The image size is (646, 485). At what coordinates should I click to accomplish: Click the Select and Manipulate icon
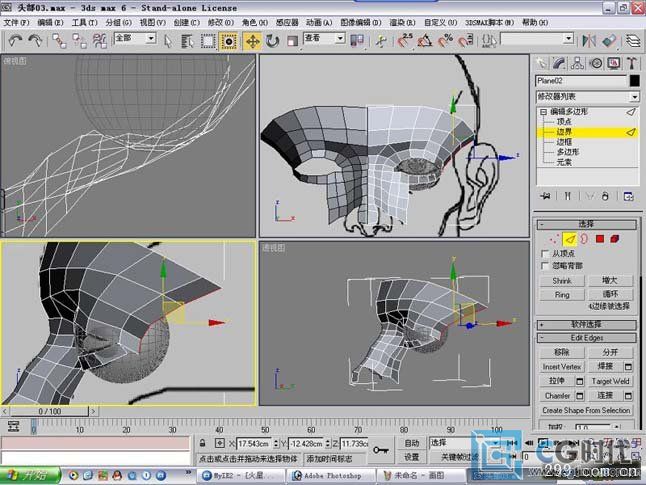[x=382, y=41]
